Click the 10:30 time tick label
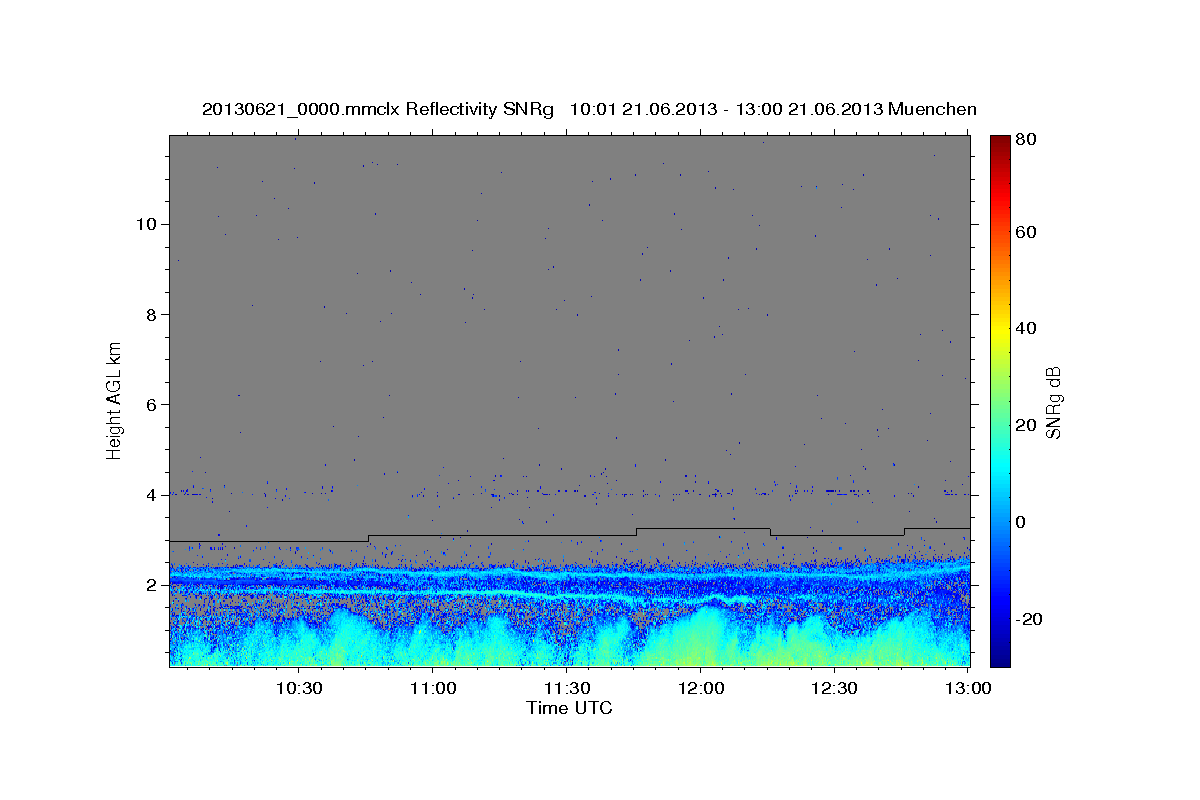Screen dimensions: 1200x800 tap(298, 689)
